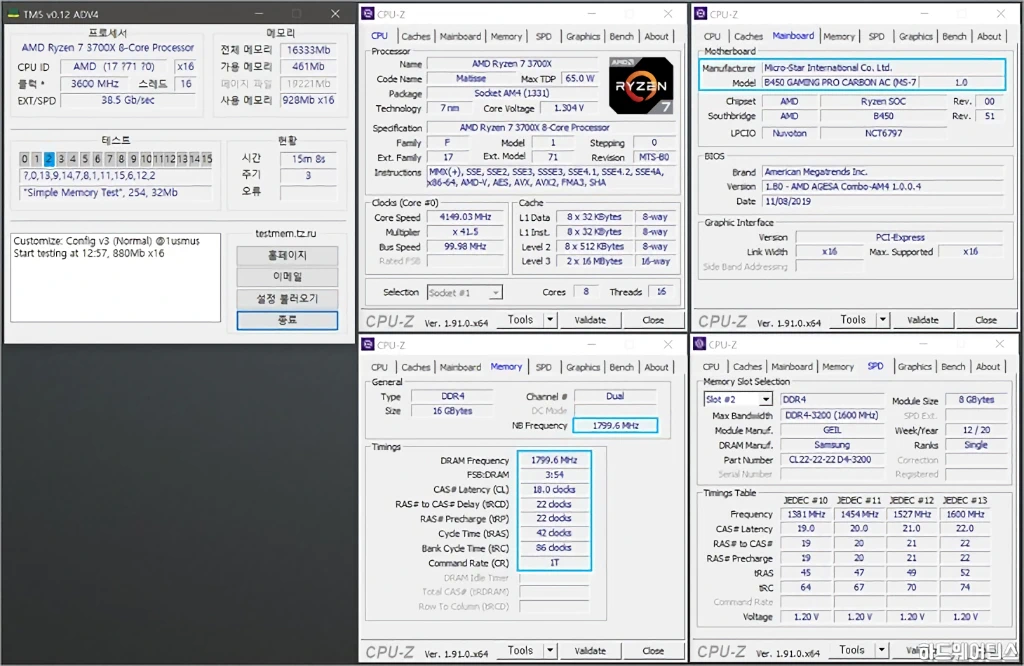Click the Max TDP 65.0 W value

[580, 78]
